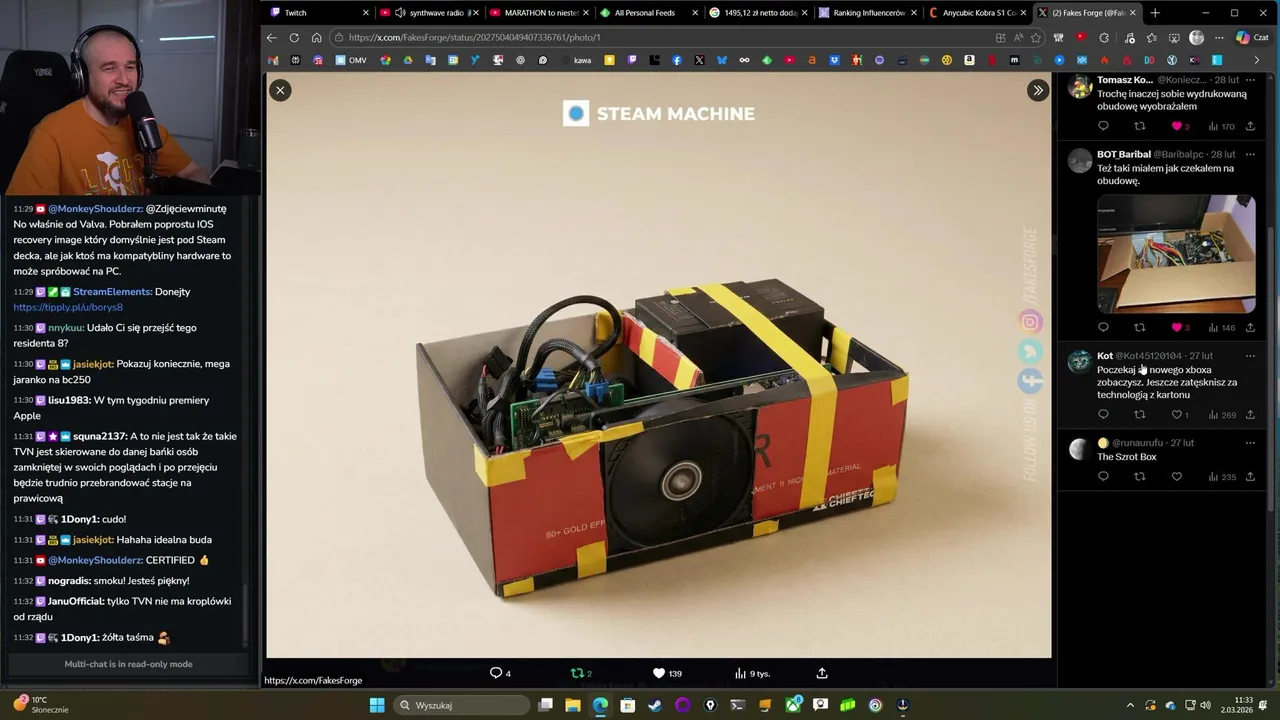Screen dimensions: 1280x720
Task: Open a new browser tab
Action: click(x=1155, y=13)
